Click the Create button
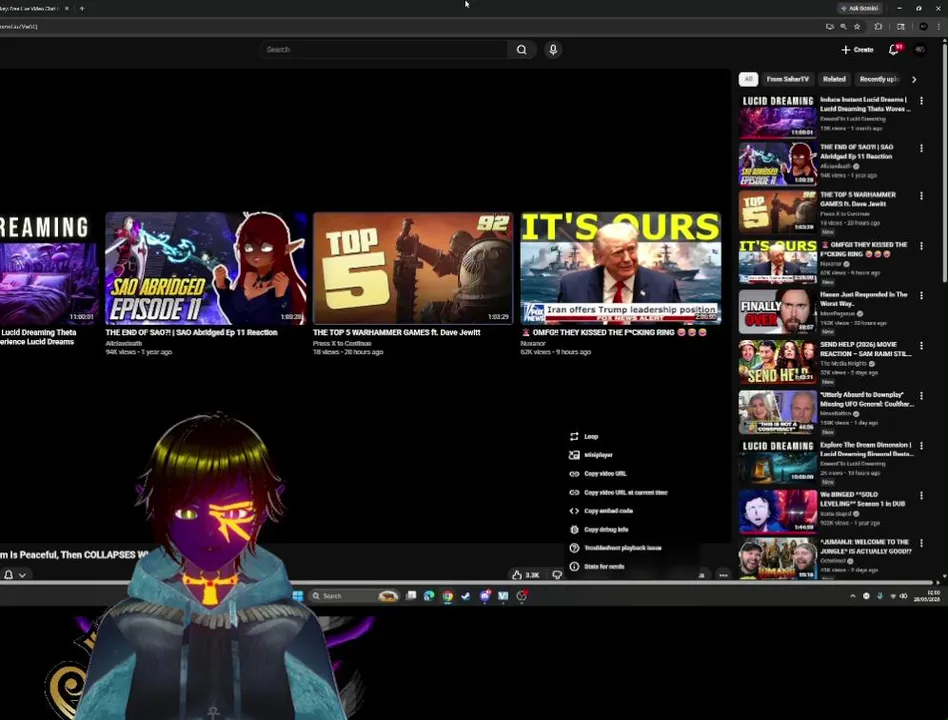This screenshot has height=720, width=948. (857, 50)
